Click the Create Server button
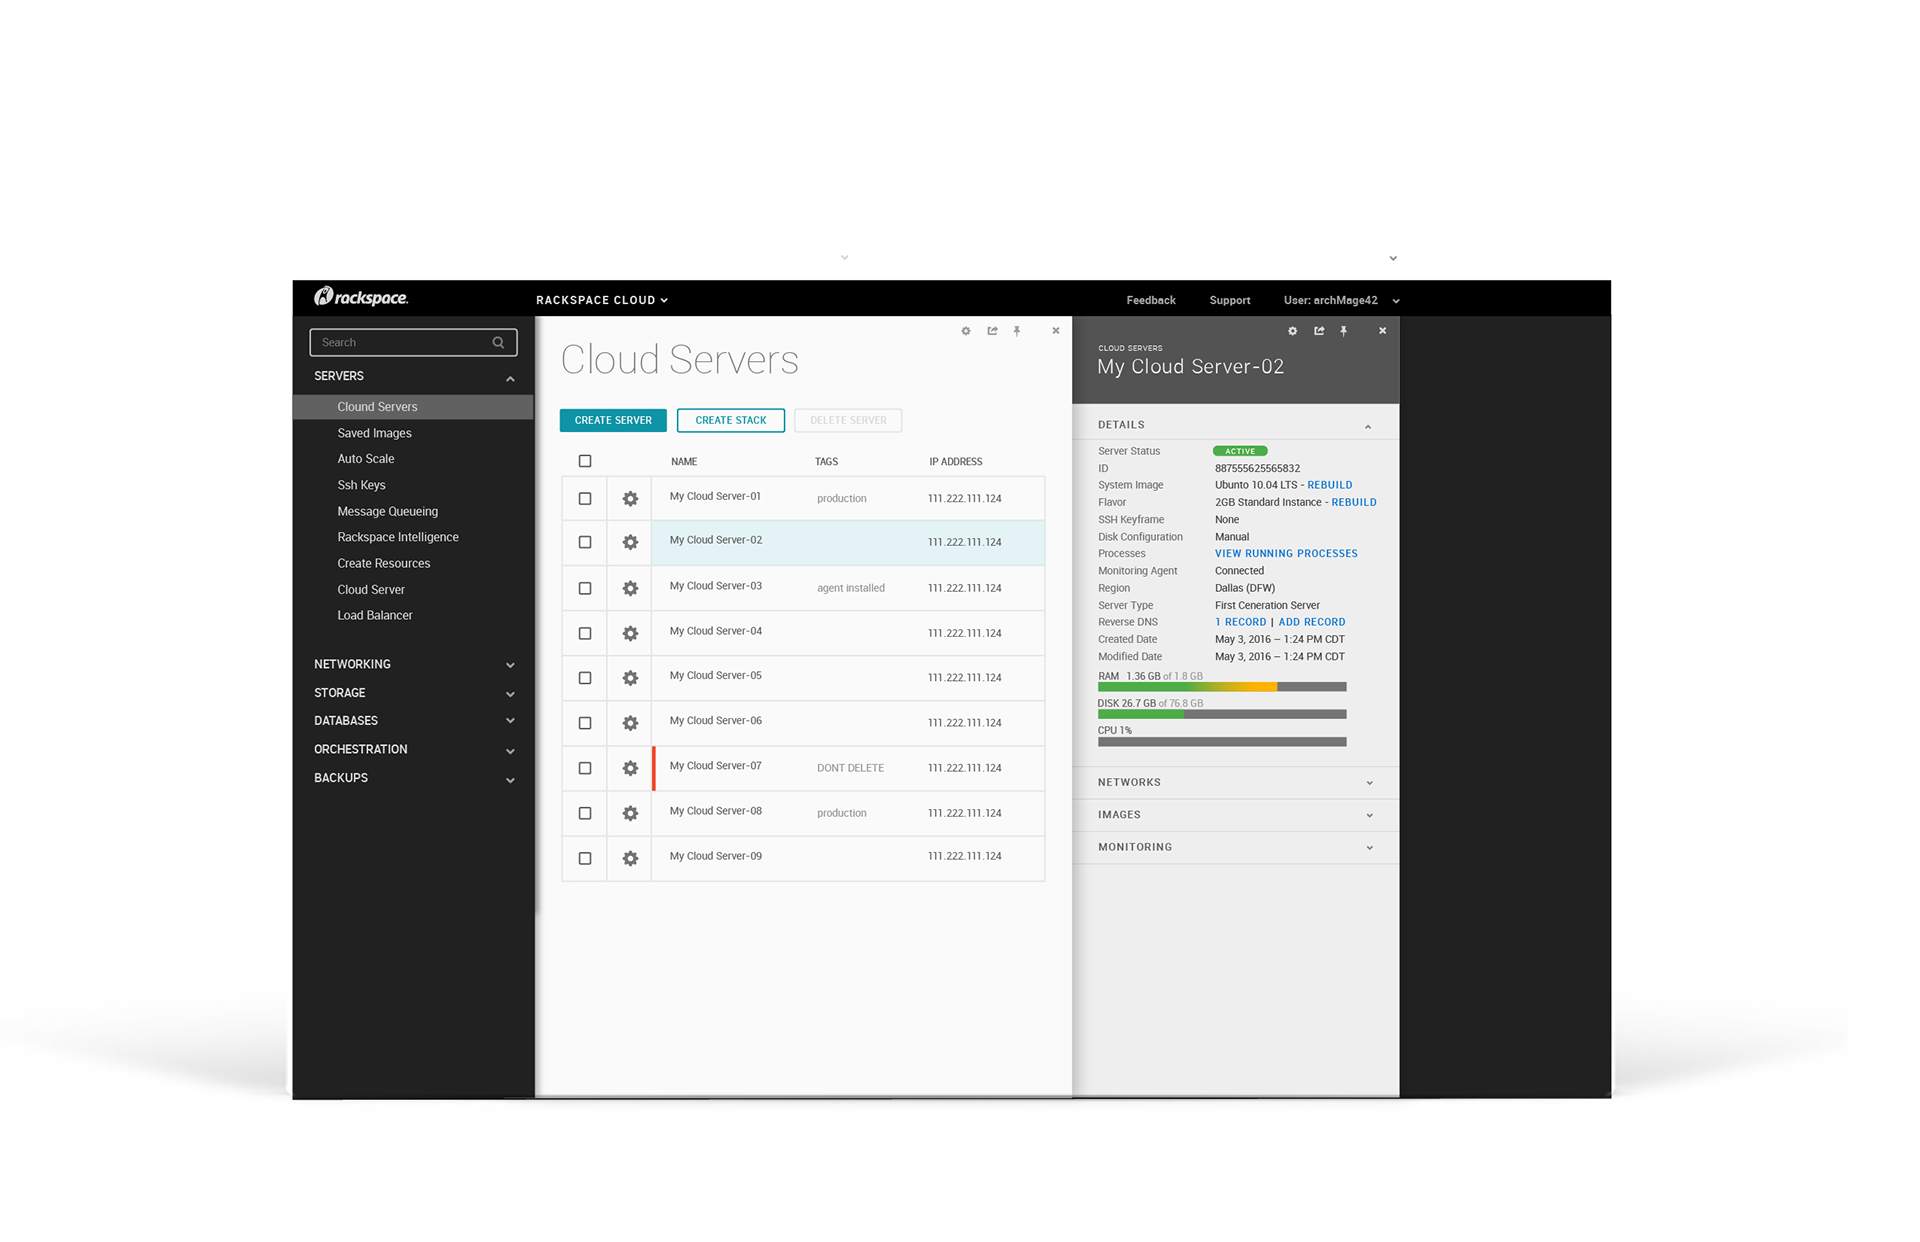This screenshot has height=1242, width=1920. pyautogui.click(x=613, y=420)
